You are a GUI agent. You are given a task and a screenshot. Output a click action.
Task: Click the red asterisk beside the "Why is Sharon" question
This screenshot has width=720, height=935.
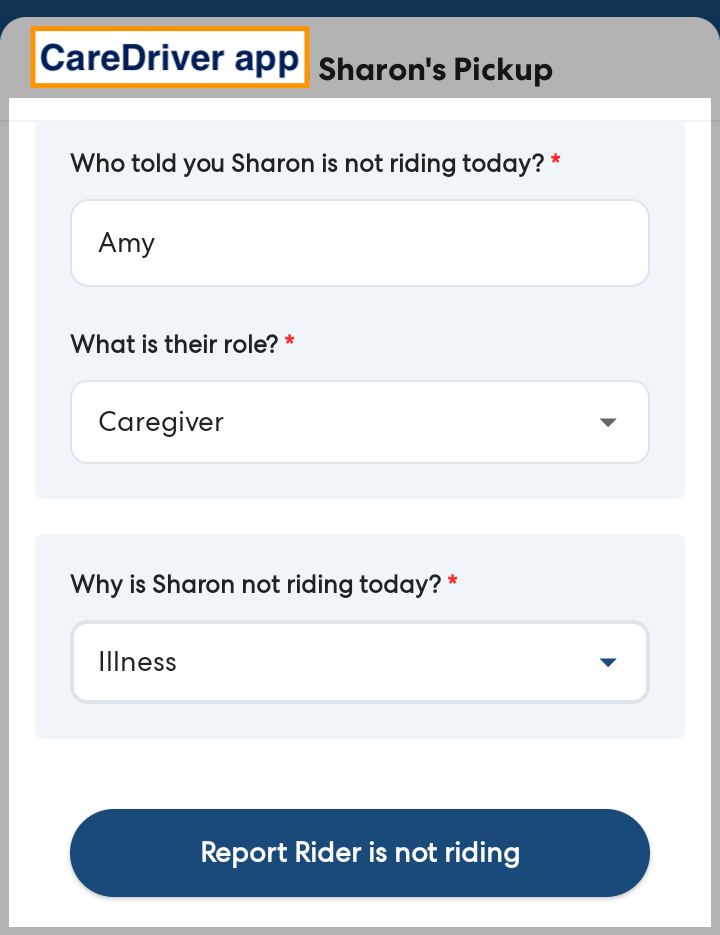click(x=453, y=584)
